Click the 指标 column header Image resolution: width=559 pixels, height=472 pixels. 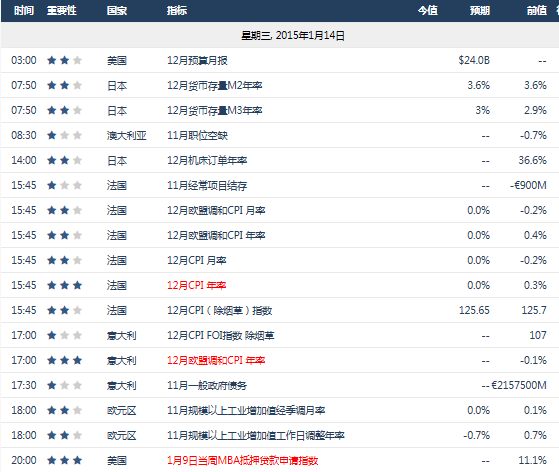[177, 11]
